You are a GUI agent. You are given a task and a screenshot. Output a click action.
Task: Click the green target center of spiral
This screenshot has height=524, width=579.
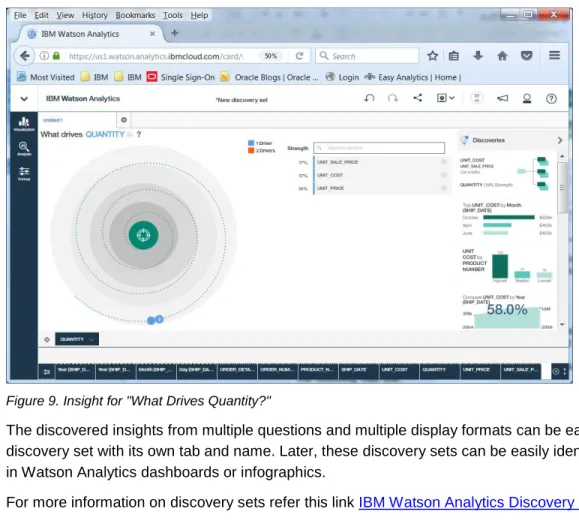(x=143, y=235)
